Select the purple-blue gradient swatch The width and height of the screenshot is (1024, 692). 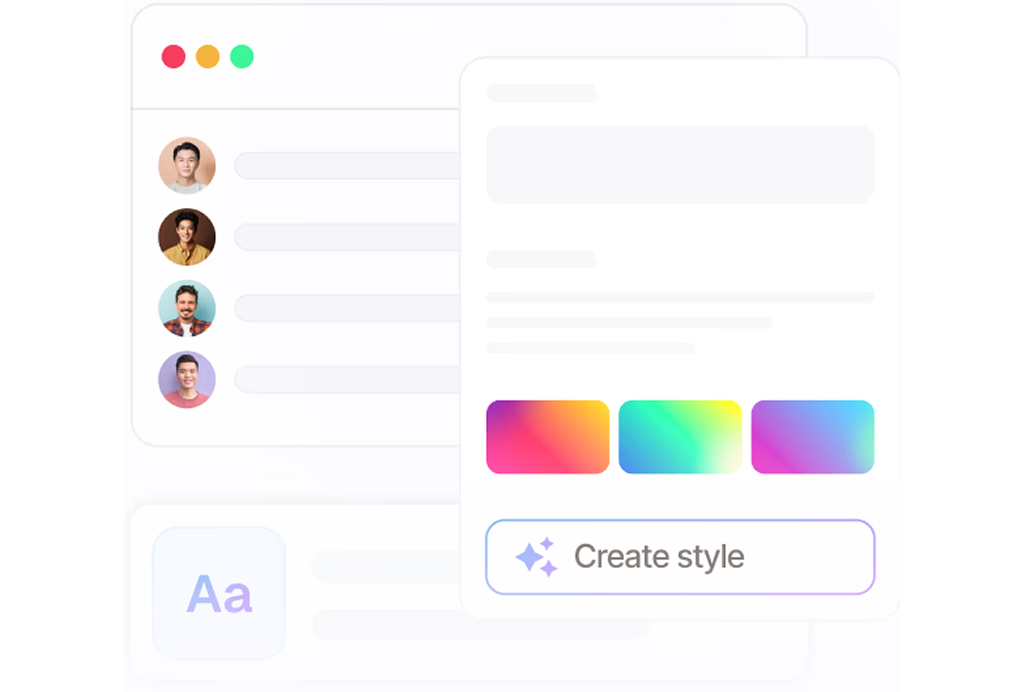[812, 437]
